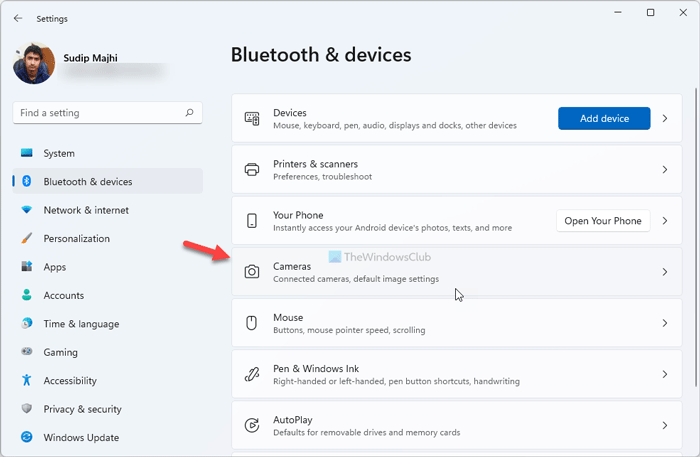This screenshot has height=457, width=700.
Task: Select Windows Update in the sidebar
Action: tap(81, 438)
